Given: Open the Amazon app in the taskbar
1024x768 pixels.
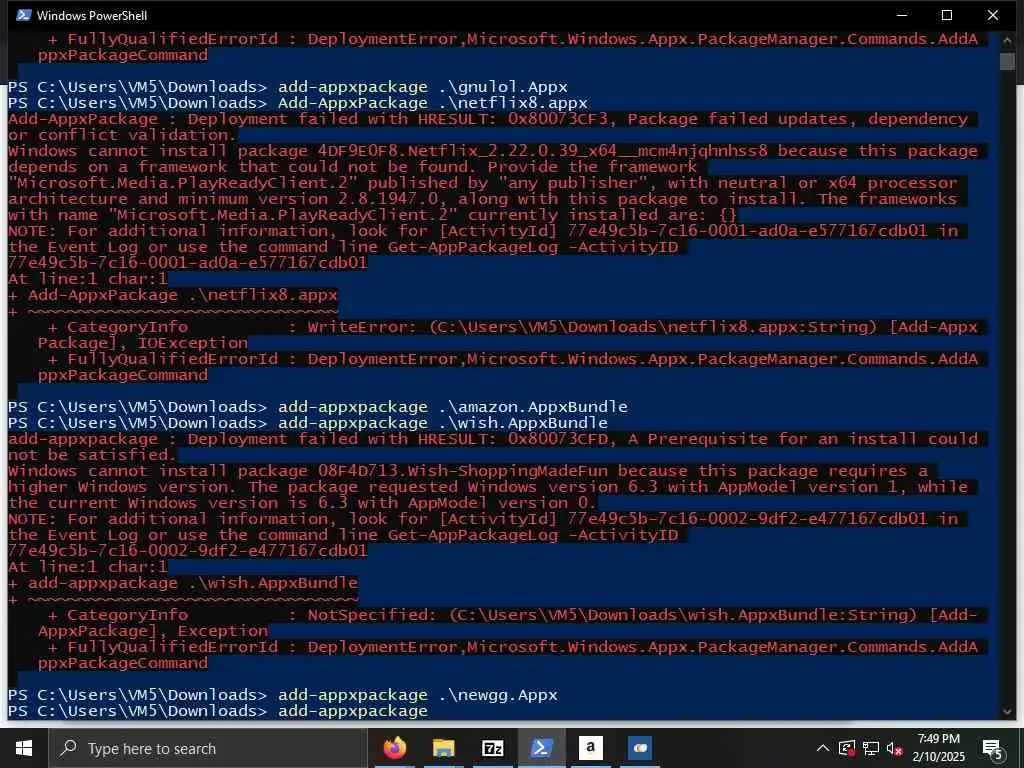Looking at the screenshot, I should 590,748.
